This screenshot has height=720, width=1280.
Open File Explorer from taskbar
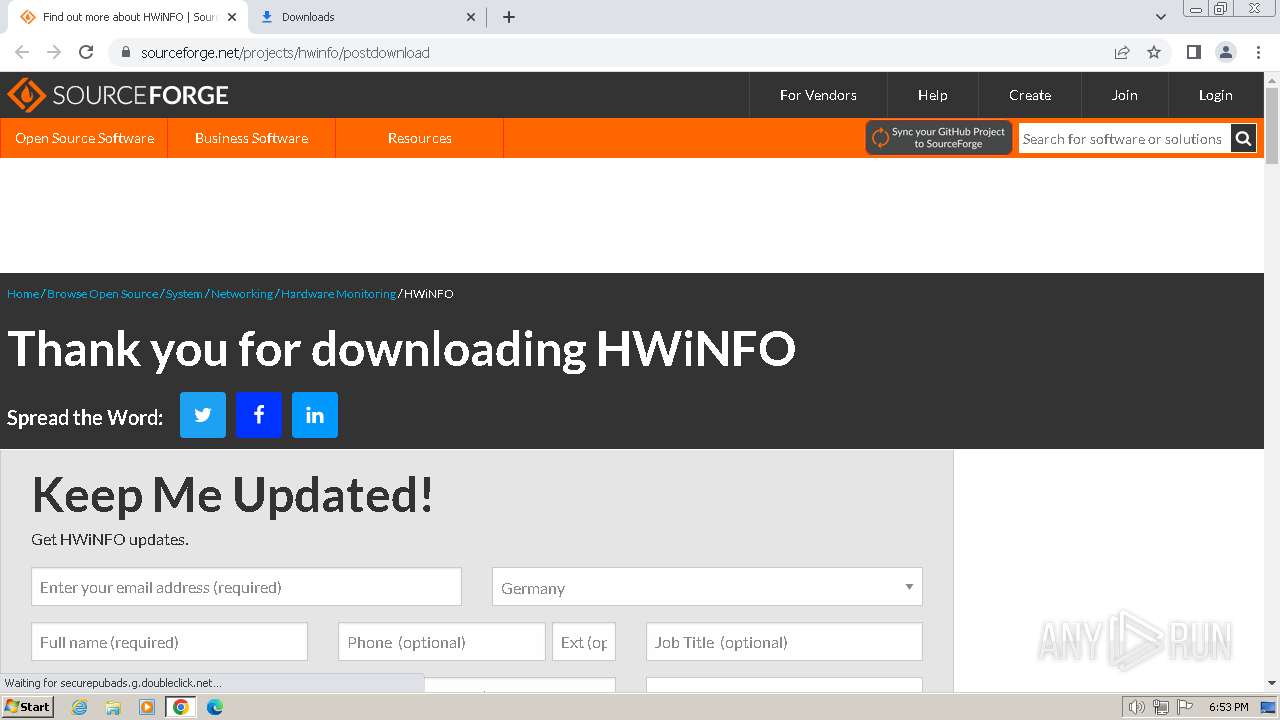pyautogui.click(x=113, y=707)
